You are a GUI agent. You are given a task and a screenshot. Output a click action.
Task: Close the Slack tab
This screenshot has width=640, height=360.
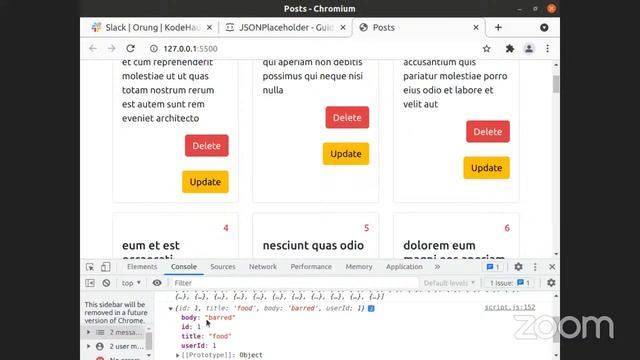coord(209,27)
